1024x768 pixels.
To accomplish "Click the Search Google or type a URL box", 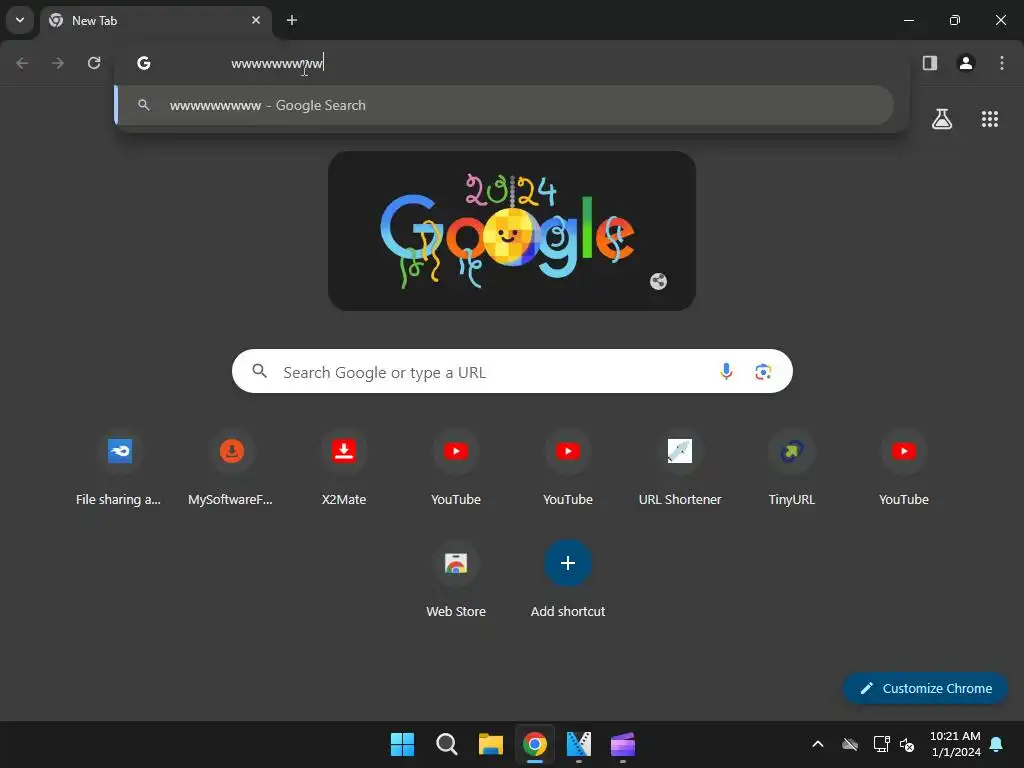I will [x=512, y=372].
